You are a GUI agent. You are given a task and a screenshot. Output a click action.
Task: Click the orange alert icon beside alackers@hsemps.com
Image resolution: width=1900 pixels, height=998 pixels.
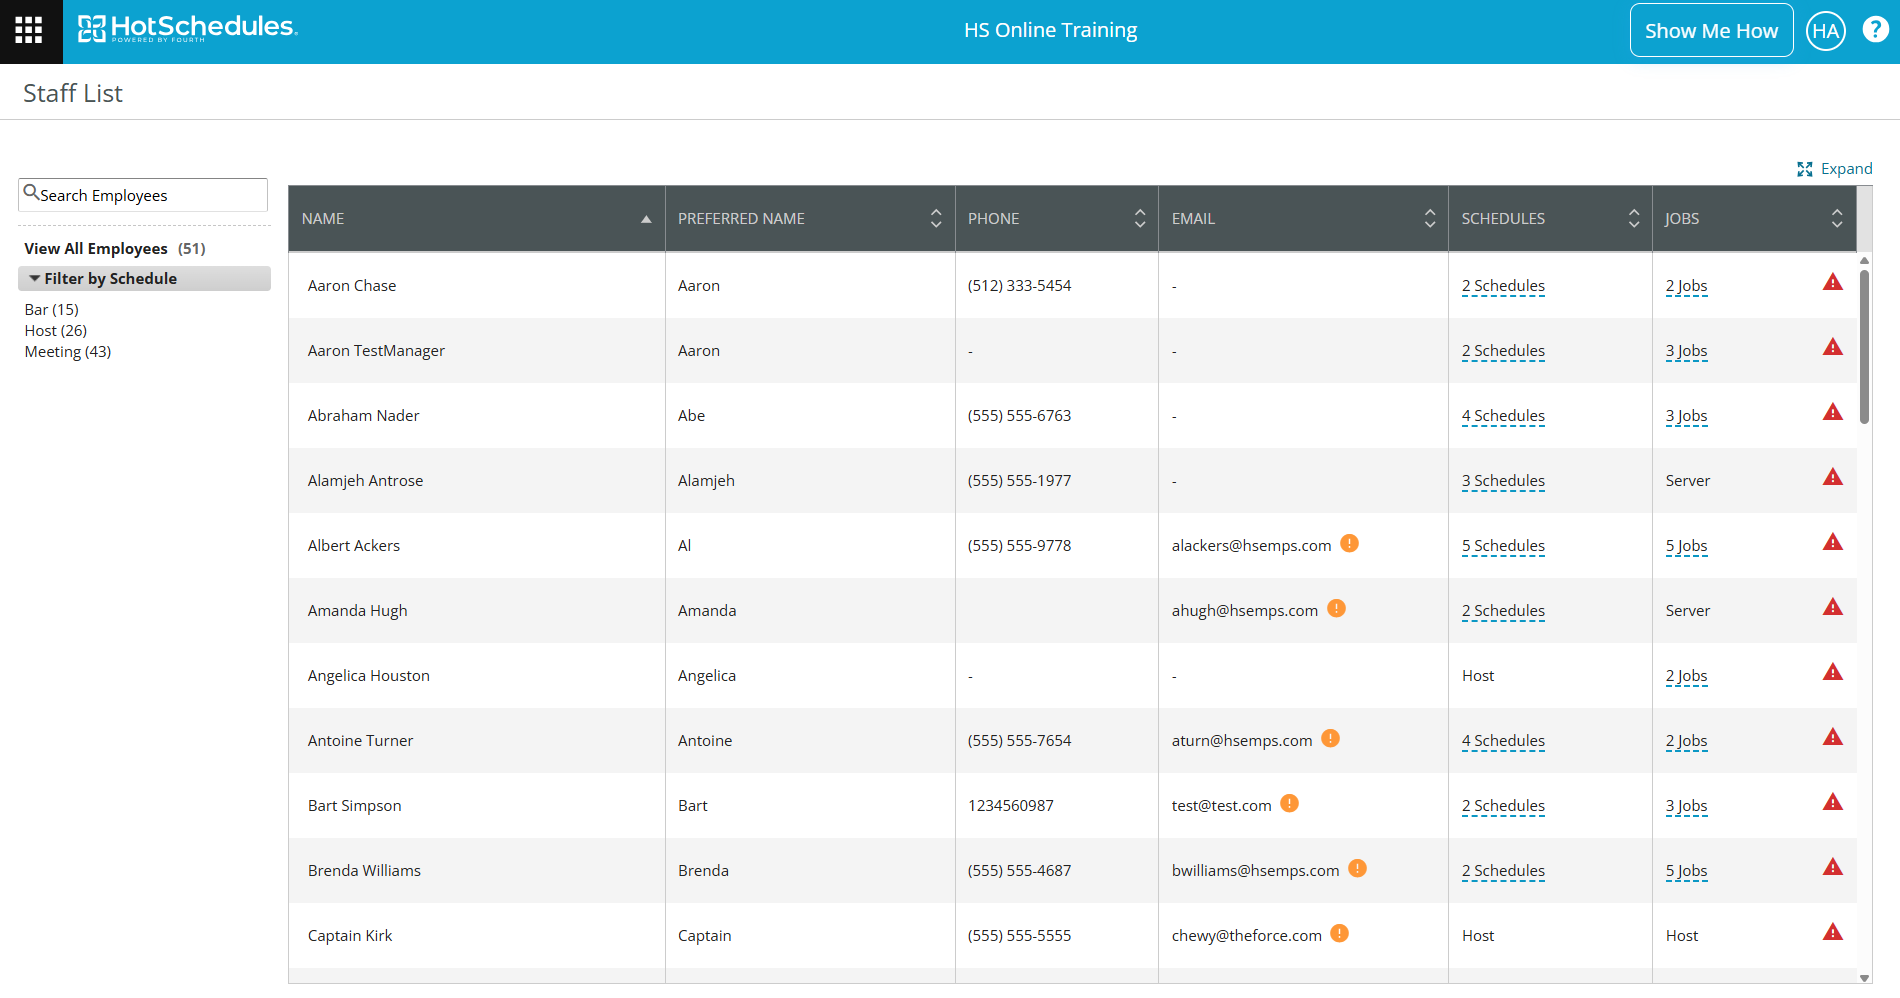(x=1349, y=544)
